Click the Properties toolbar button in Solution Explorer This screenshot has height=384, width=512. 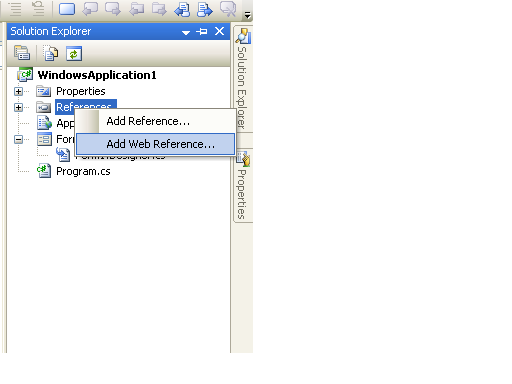[x=22, y=53]
